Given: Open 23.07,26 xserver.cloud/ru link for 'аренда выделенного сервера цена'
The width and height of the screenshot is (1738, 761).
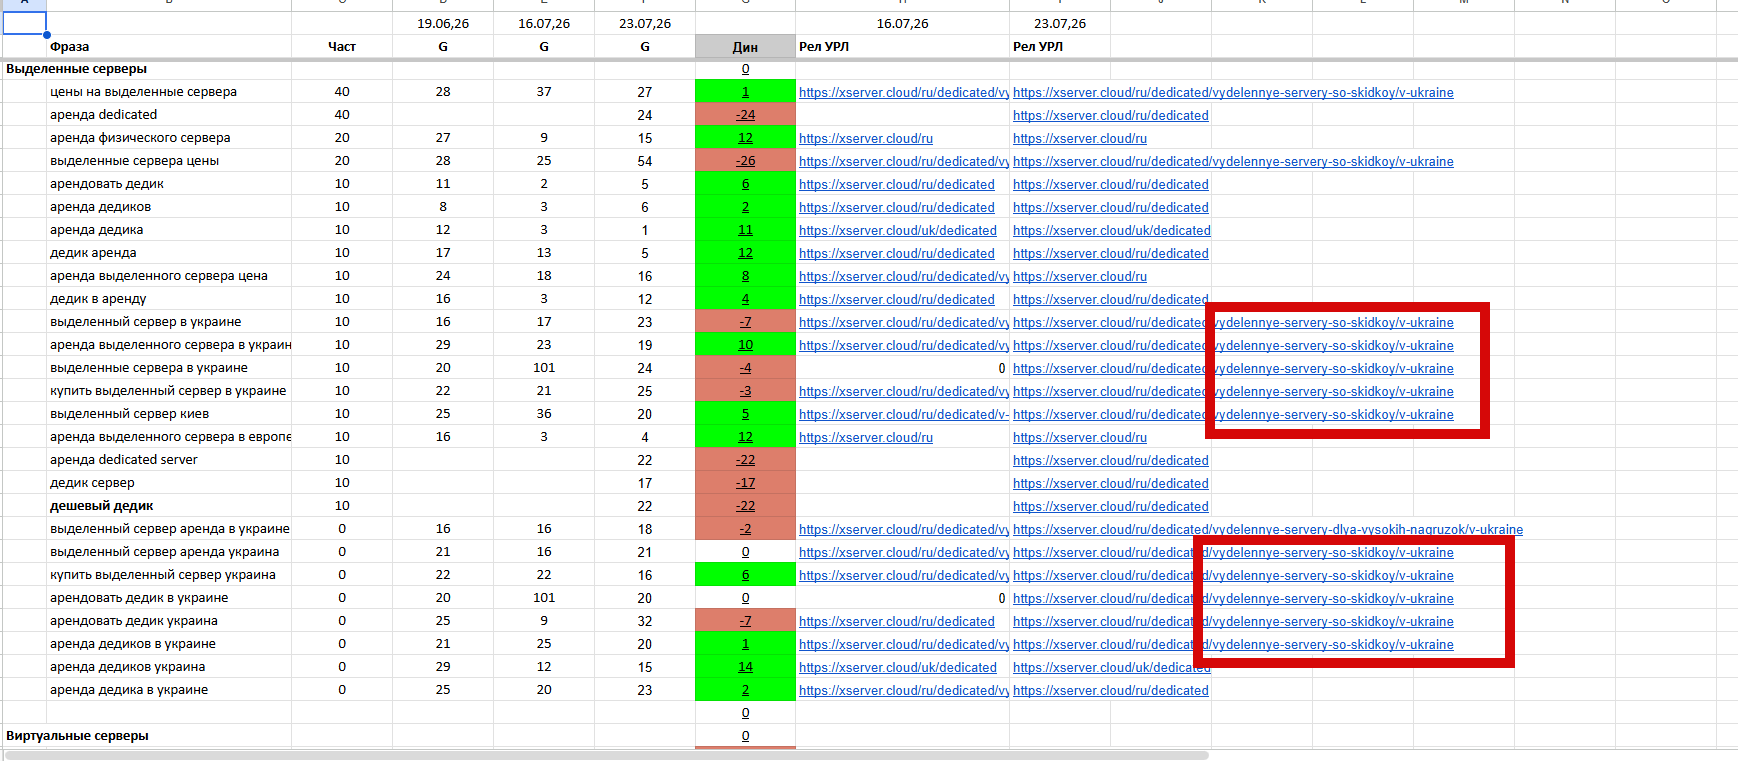Looking at the screenshot, I should (1080, 276).
